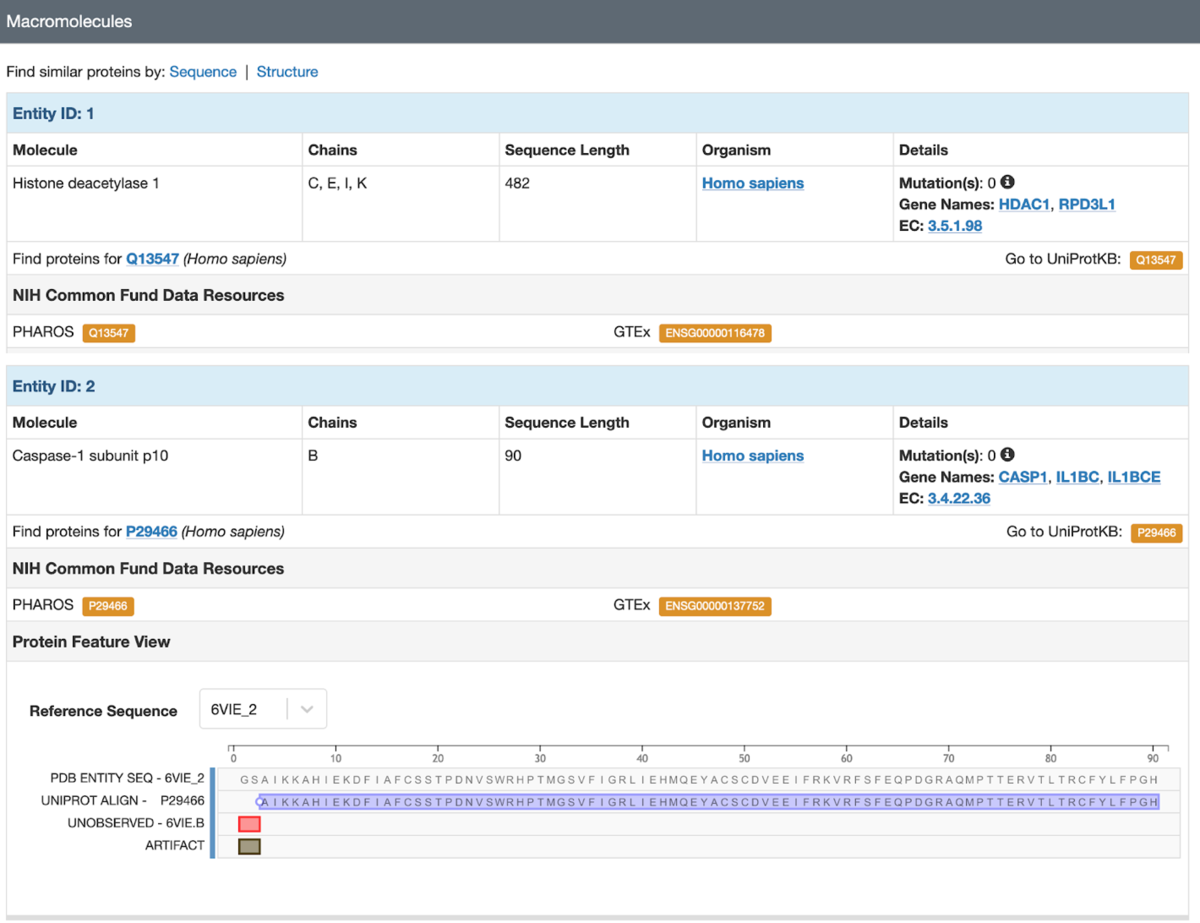Click the CASP1 gene name link

pyautogui.click(x=1023, y=477)
